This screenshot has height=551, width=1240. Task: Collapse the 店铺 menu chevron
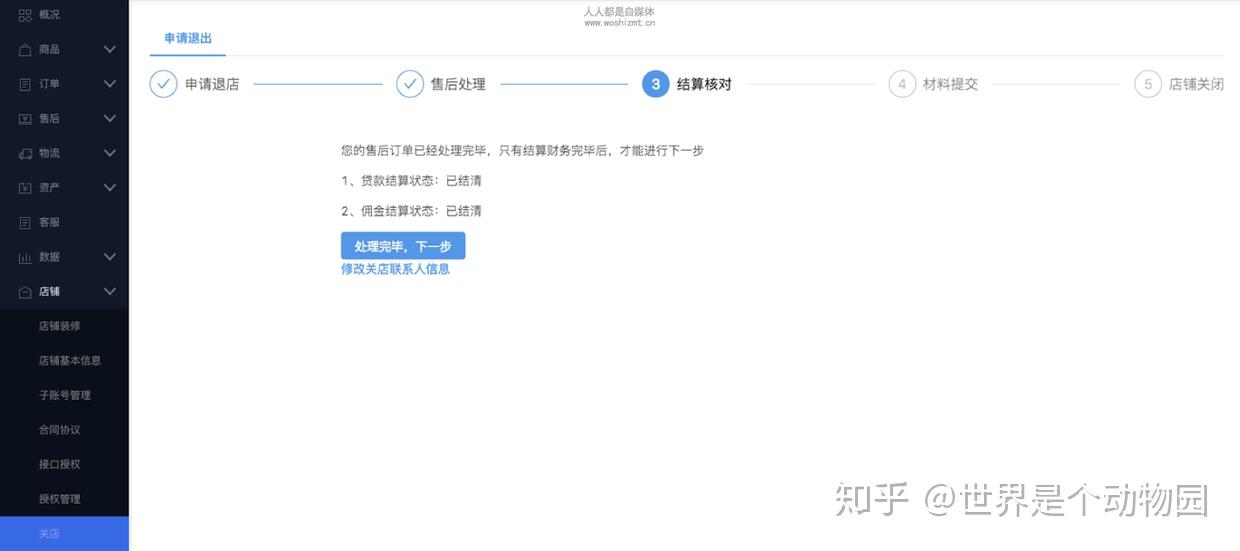coord(110,292)
